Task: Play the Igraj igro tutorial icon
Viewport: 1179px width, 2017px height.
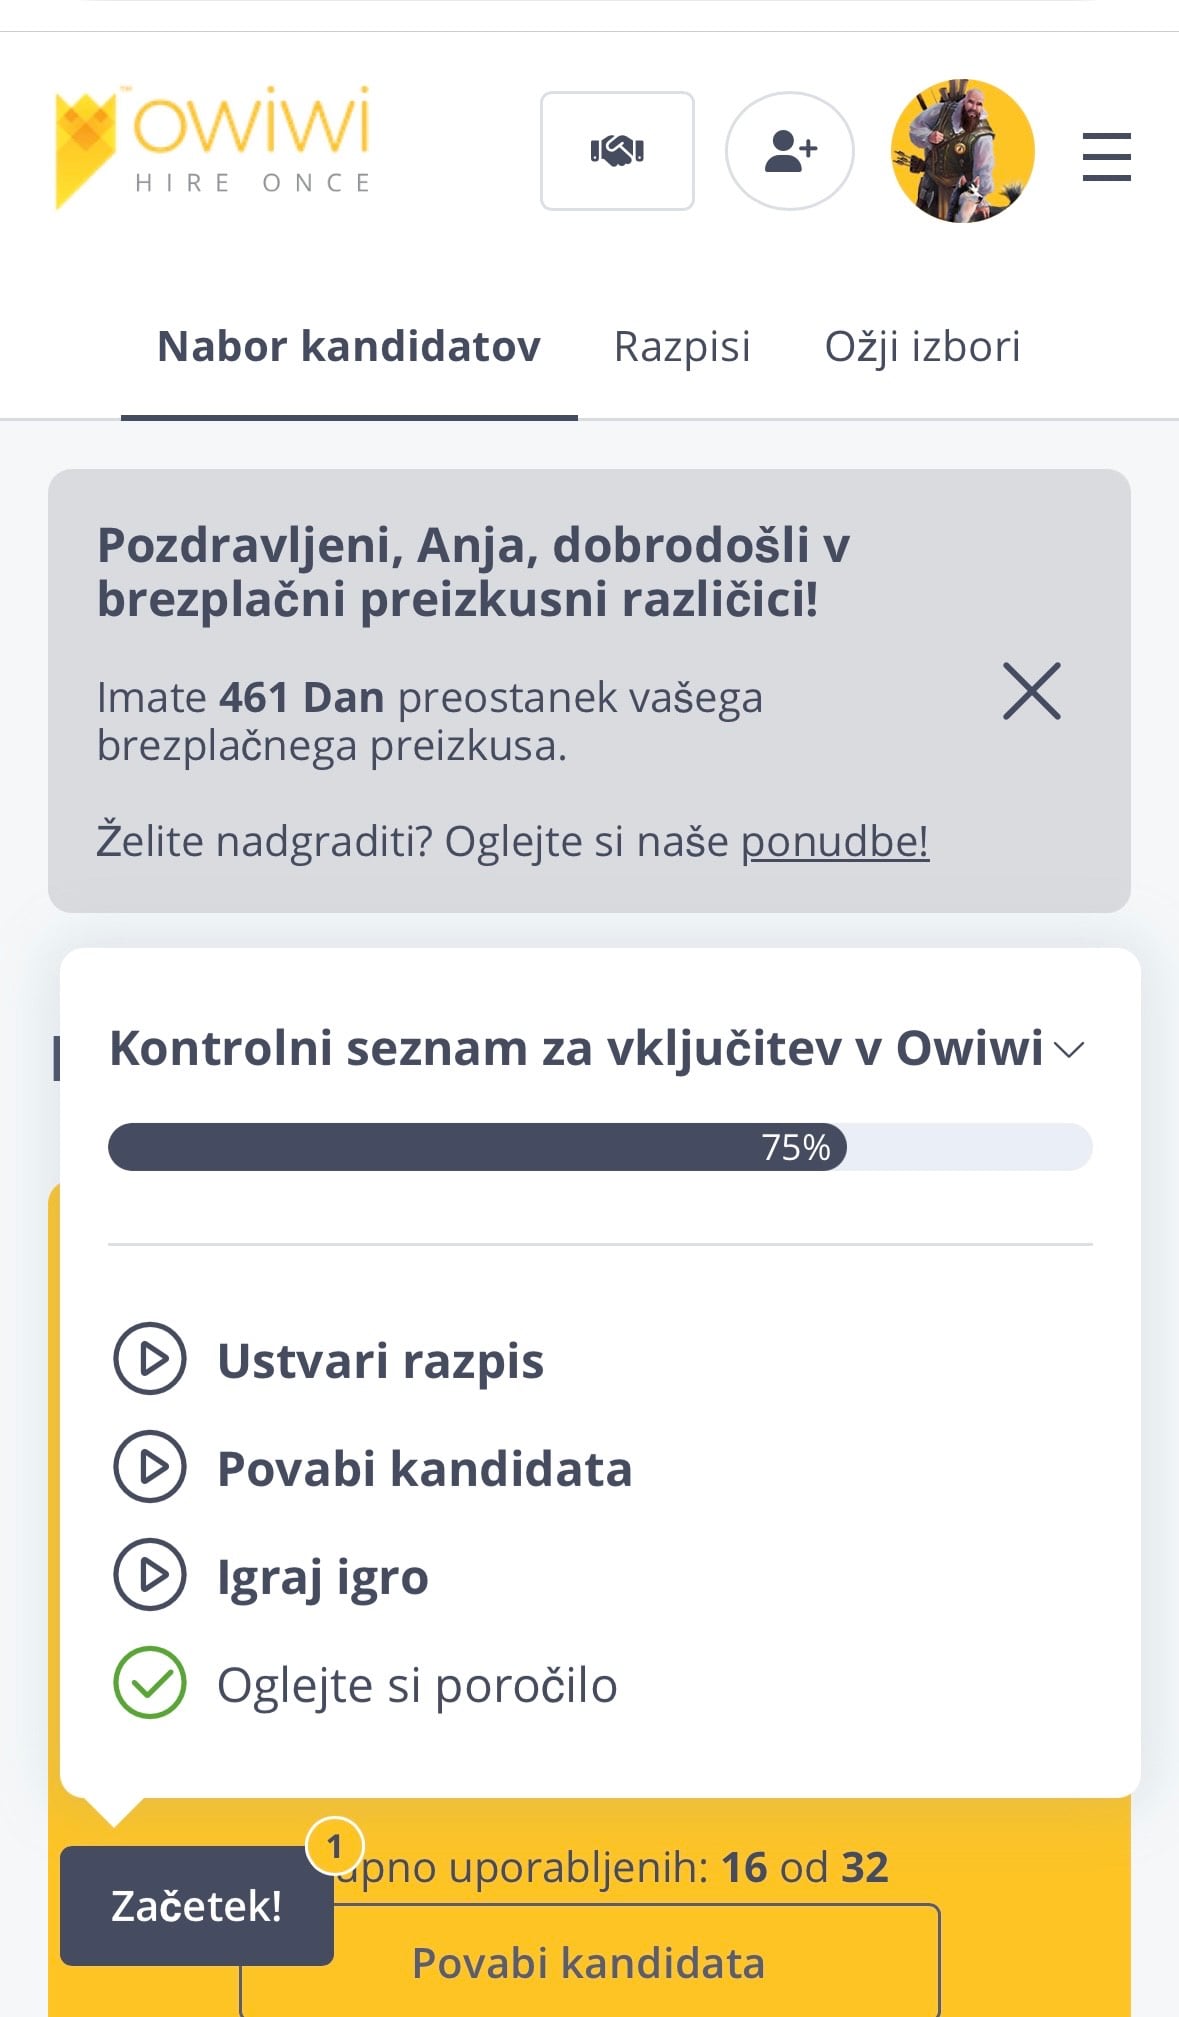Action: (x=150, y=1575)
